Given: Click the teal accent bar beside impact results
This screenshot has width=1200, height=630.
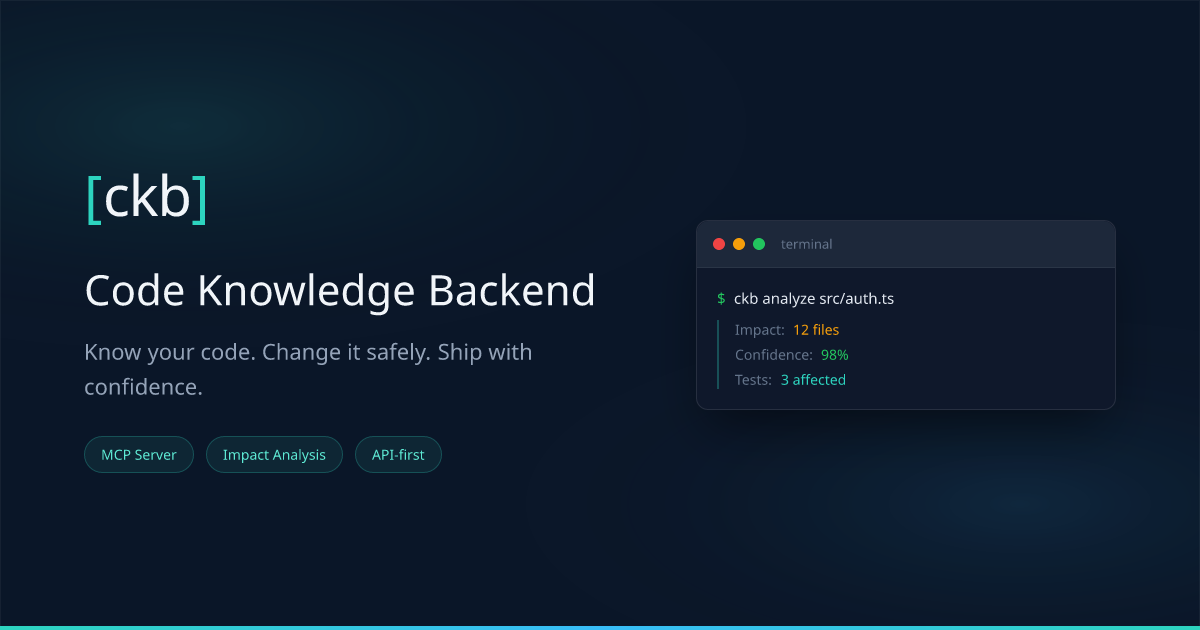Looking at the screenshot, I should coord(717,354).
